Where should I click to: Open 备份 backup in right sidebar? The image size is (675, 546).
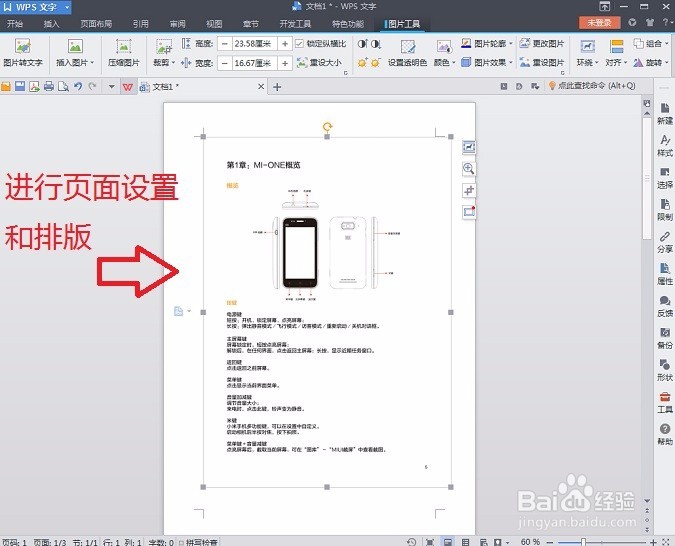[665, 338]
